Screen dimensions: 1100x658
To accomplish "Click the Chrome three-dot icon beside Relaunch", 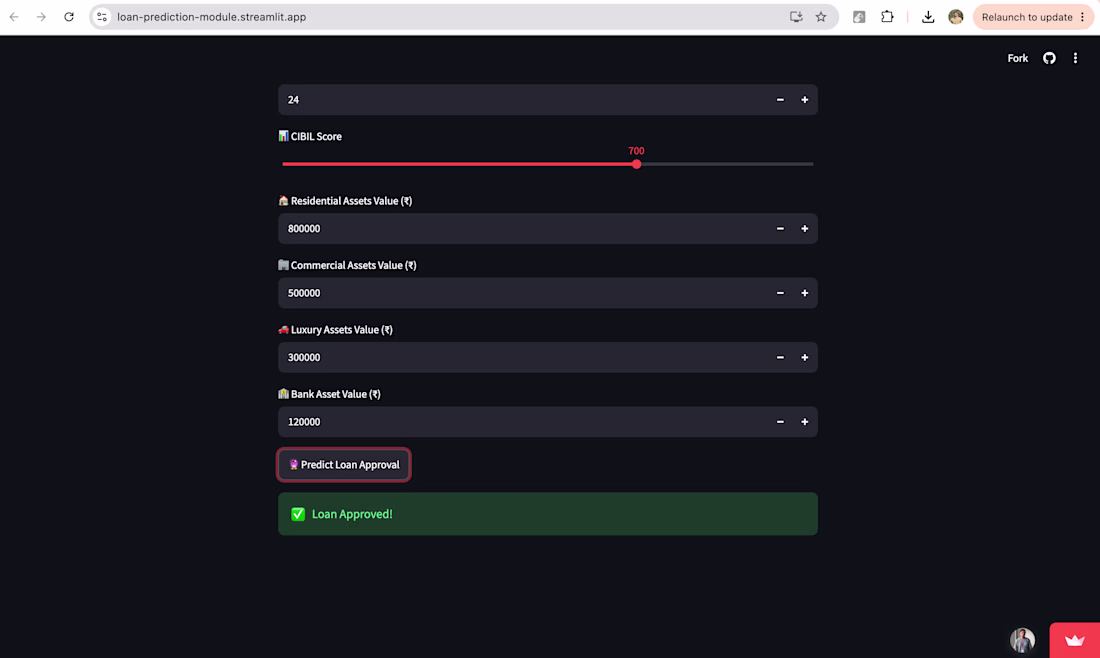I will (x=1082, y=17).
